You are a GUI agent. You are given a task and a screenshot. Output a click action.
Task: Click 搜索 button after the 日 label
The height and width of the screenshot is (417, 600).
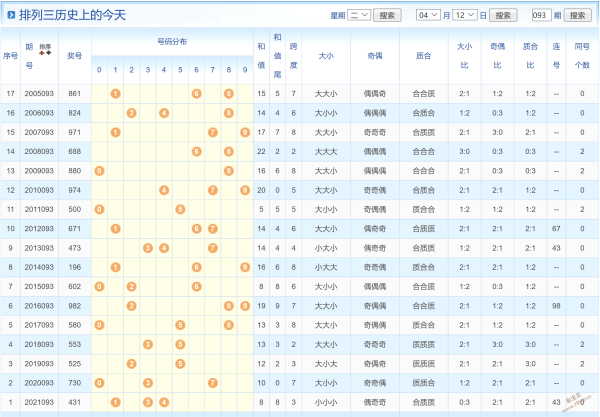coord(503,15)
